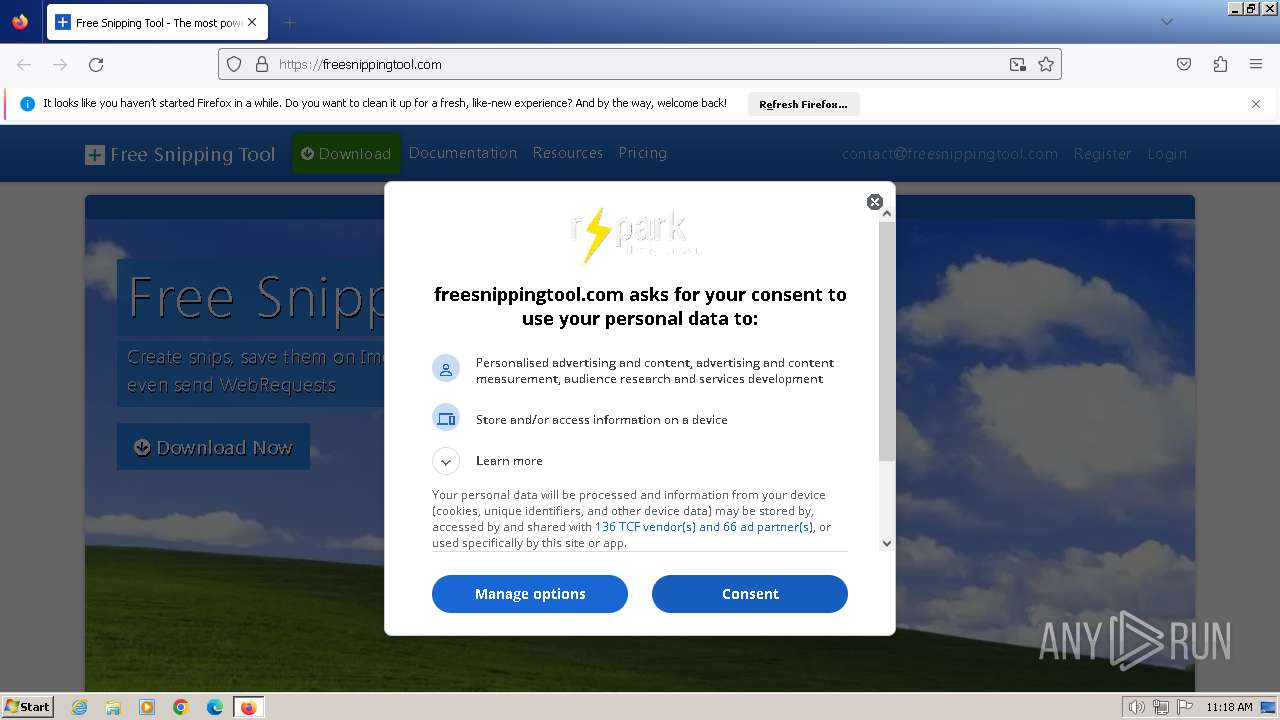
Task: Click the Register link
Action: [x=1103, y=154]
